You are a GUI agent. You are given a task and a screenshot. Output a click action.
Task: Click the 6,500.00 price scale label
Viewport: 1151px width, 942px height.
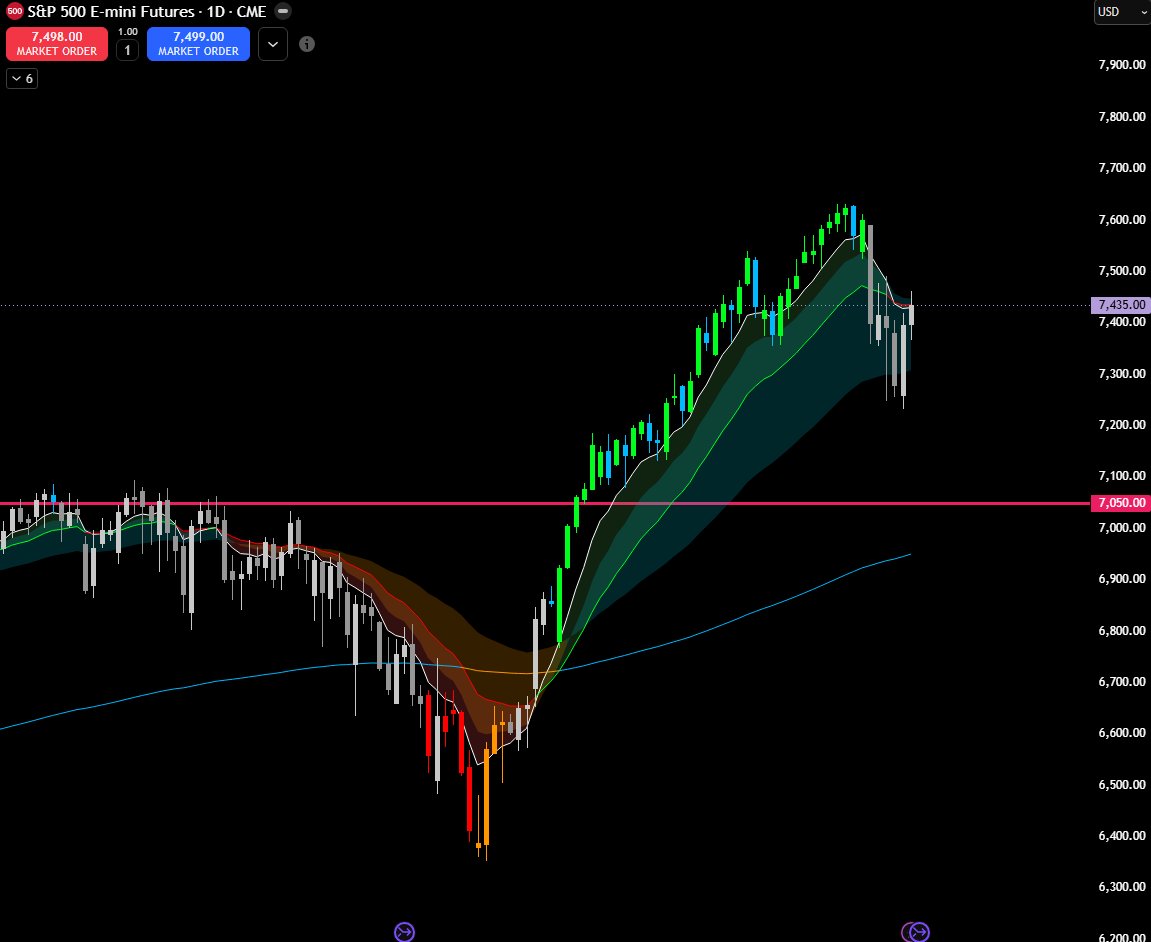click(1122, 784)
